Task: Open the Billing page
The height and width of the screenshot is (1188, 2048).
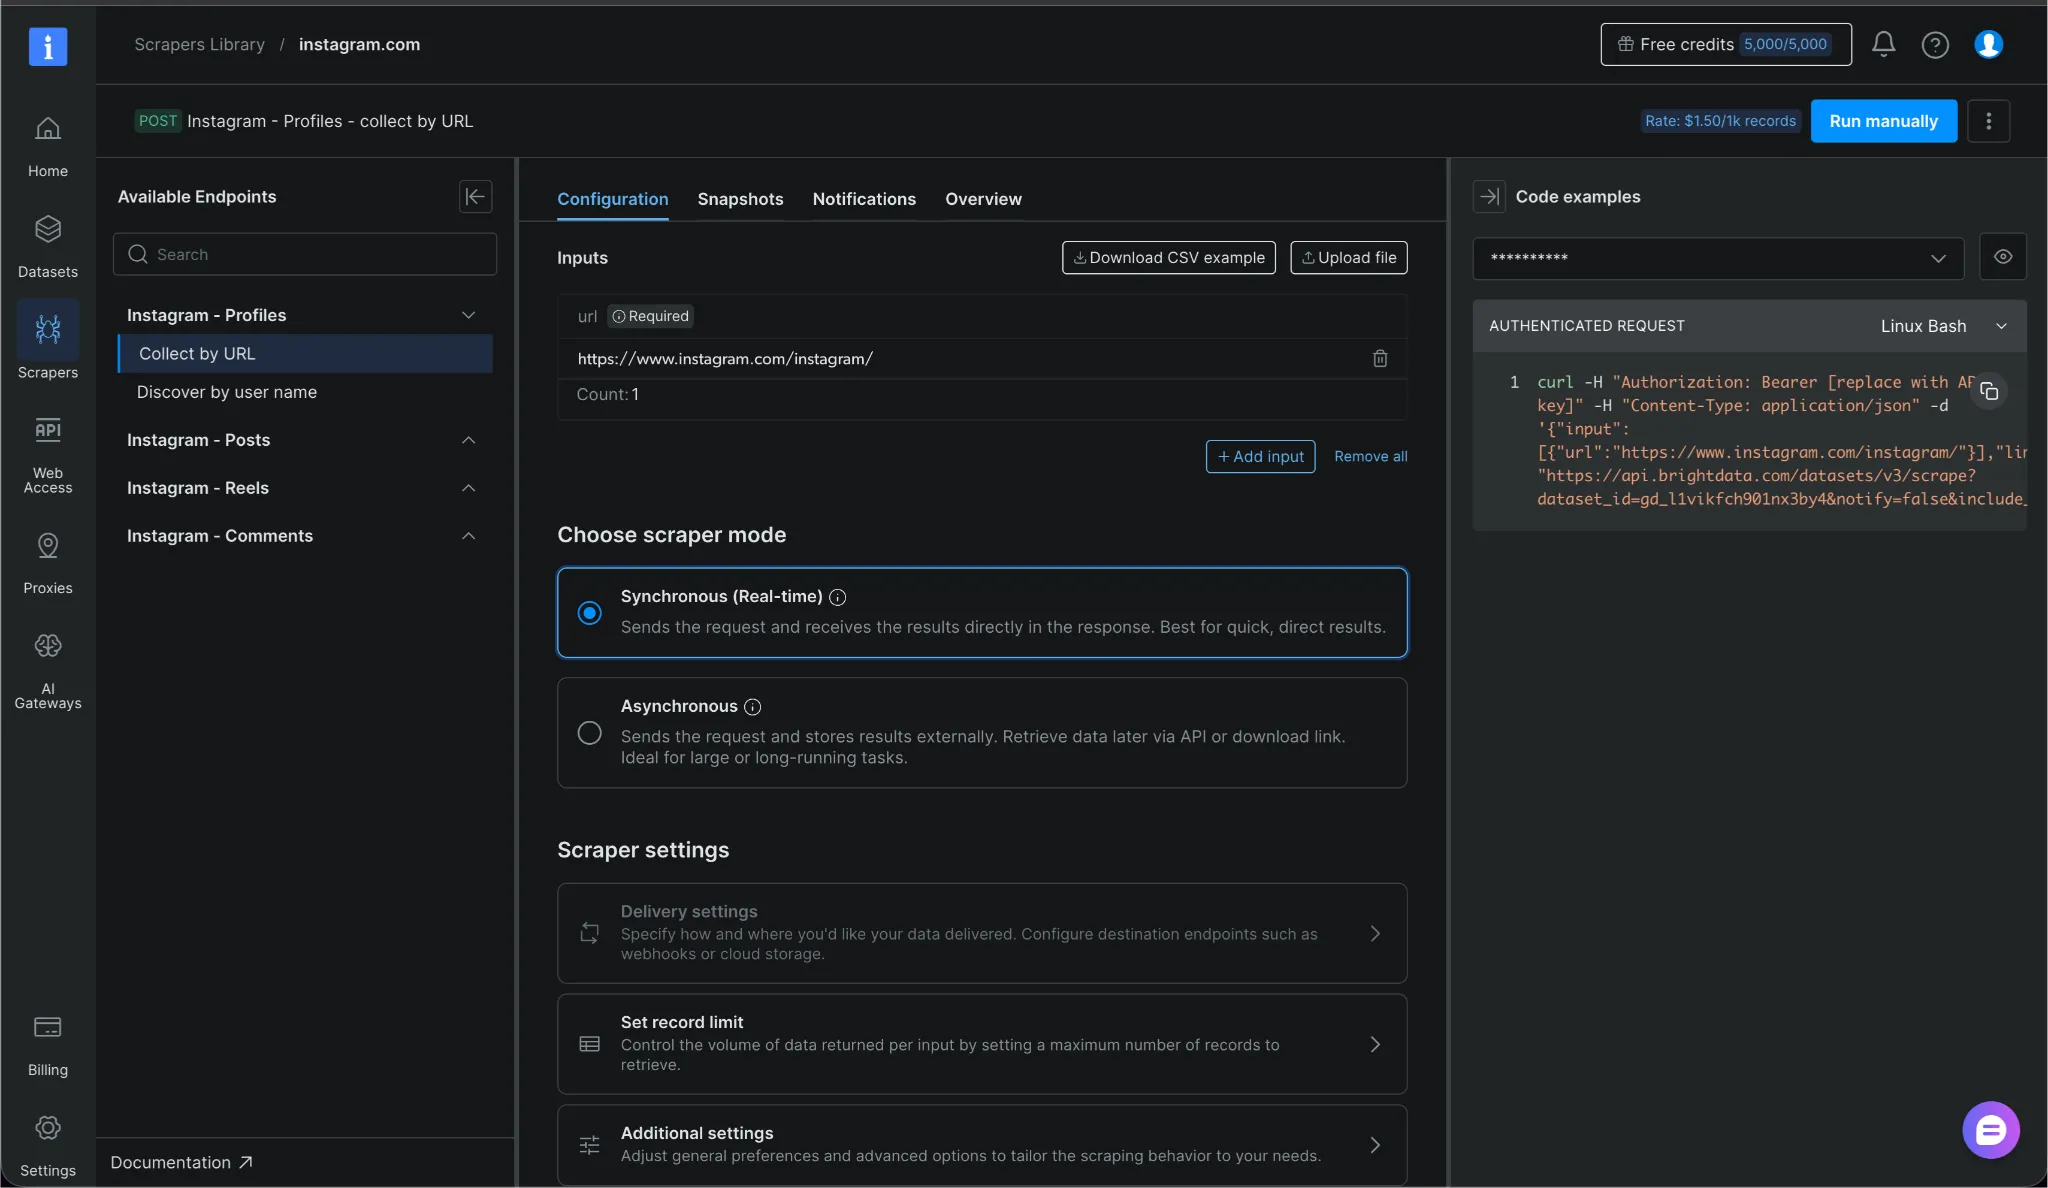Action: (48, 1045)
